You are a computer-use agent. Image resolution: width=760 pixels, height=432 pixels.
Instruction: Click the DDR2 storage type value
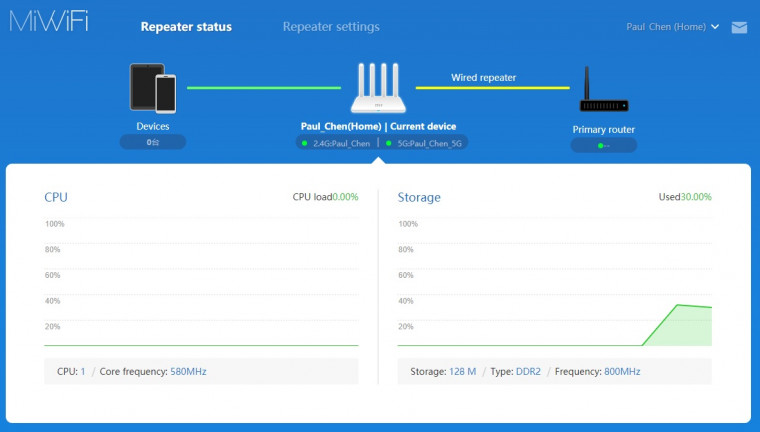(529, 371)
